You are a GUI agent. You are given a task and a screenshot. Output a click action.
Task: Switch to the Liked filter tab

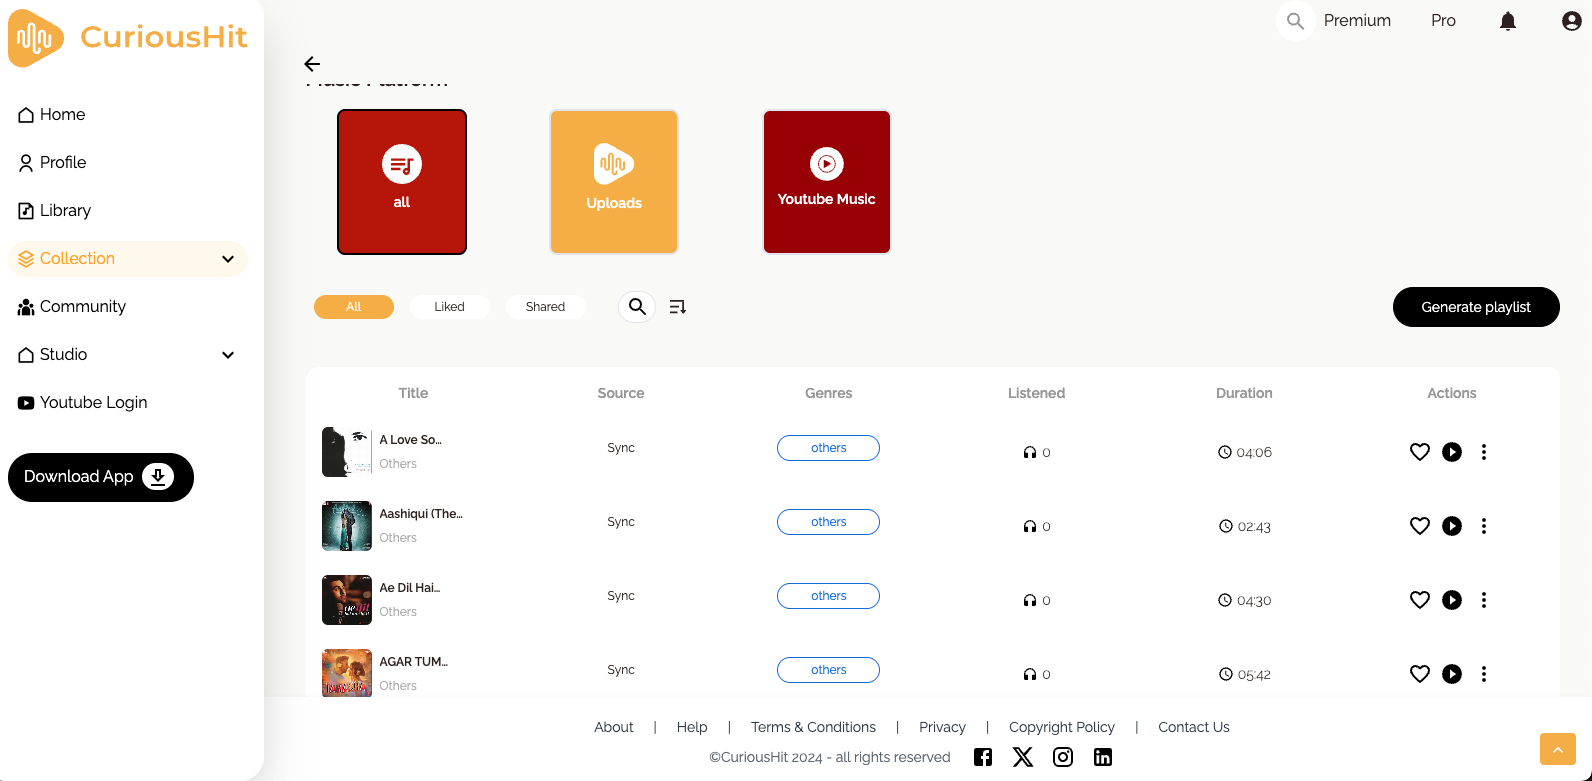click(449, 307)
